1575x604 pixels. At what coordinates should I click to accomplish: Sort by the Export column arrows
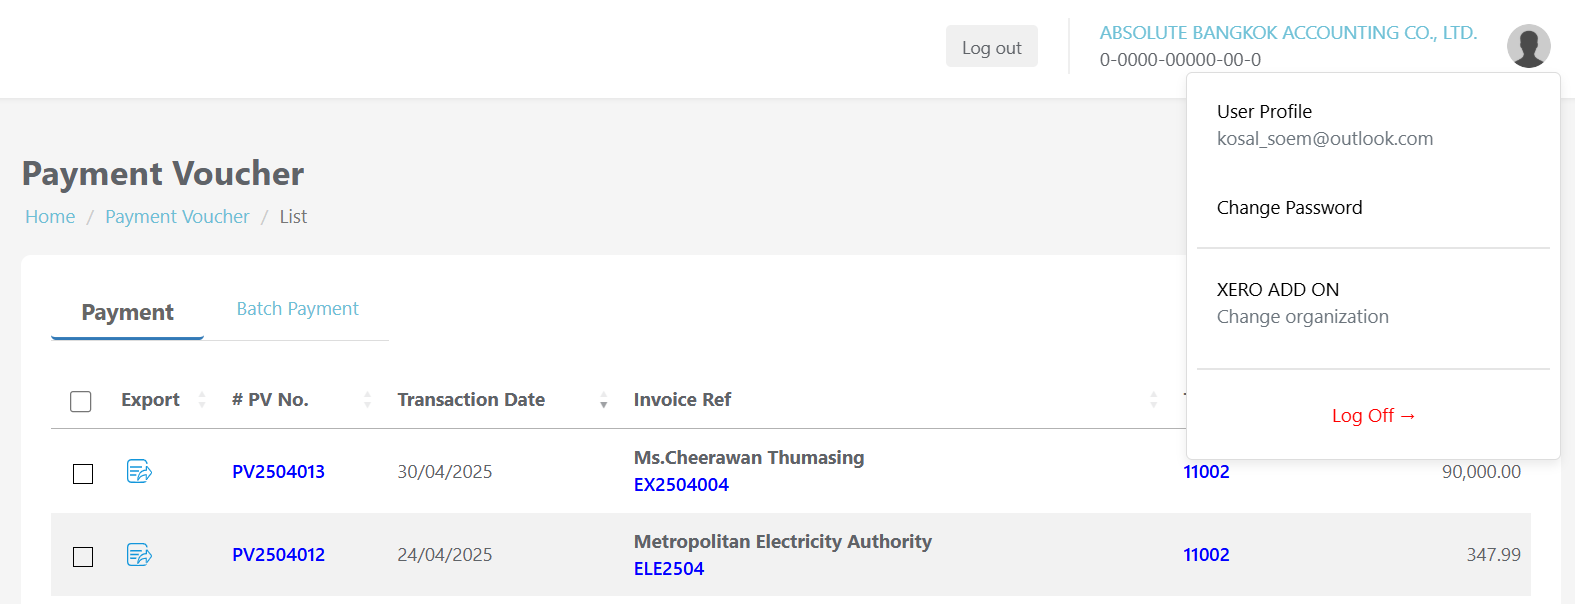pyautogui.click(x=202, y=400)
